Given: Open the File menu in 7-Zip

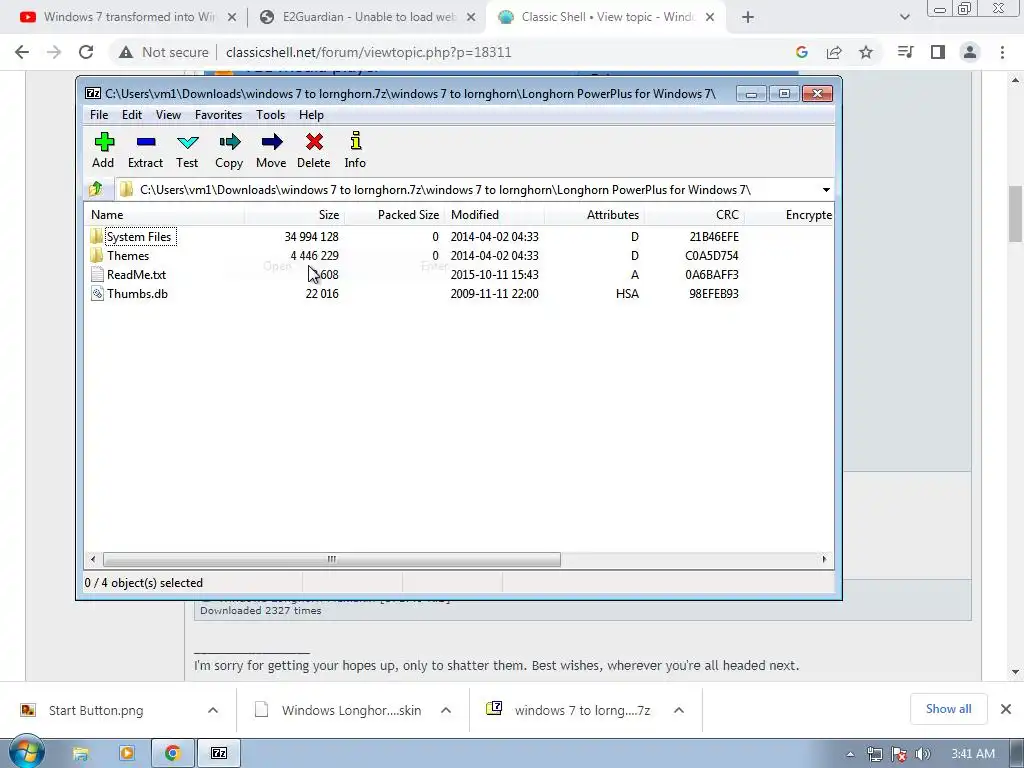Looking at the screenshot, I should 99,115.
